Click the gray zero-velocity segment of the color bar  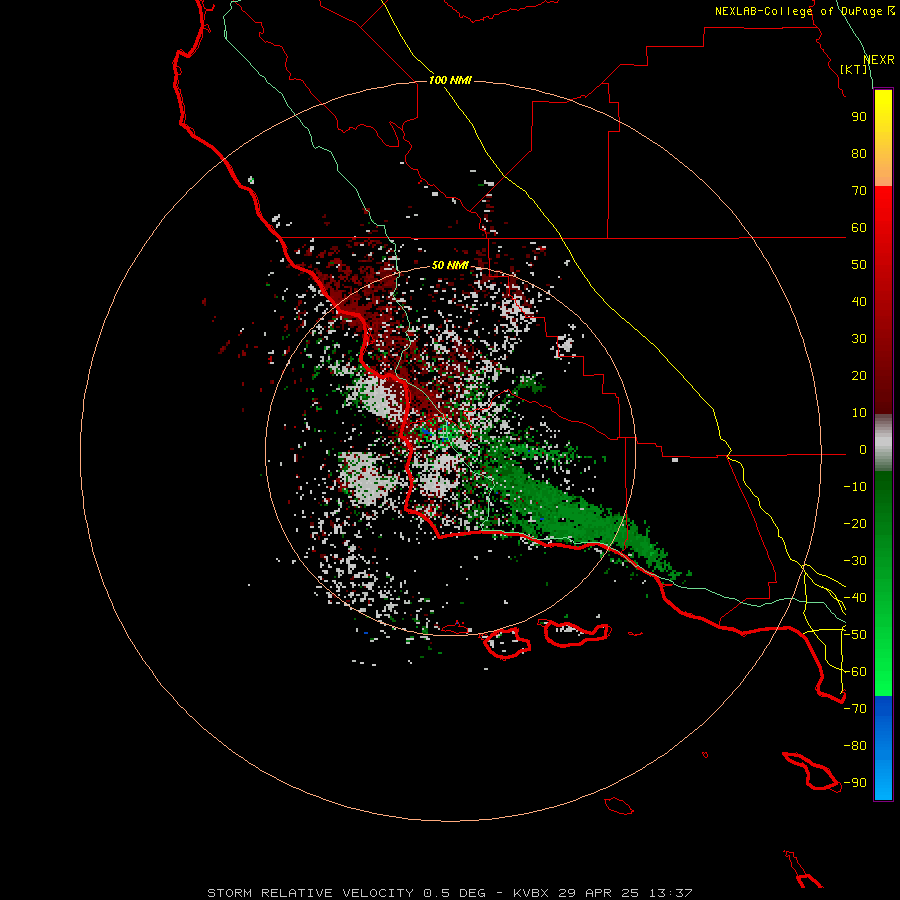[x=883, y=443]
